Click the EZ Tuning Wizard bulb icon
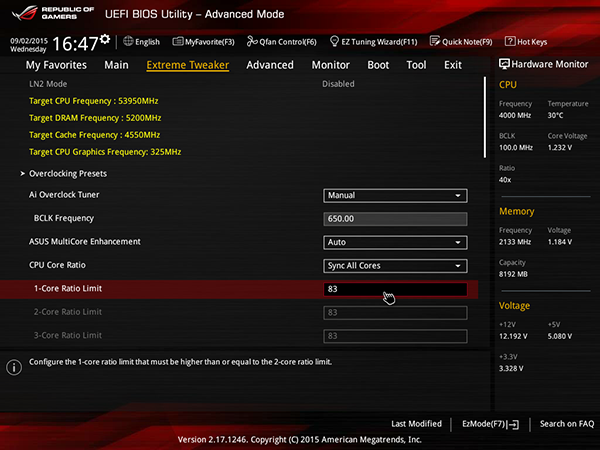This screenshot has width=600, height=450. pyautogui.click(x=334, y=41)
